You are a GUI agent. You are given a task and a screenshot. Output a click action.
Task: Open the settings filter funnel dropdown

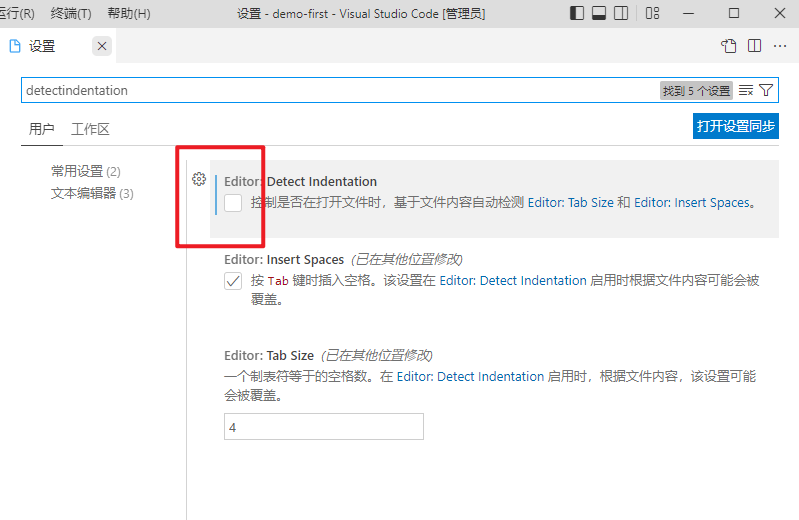pyautogui.click(x=767, y=90)
